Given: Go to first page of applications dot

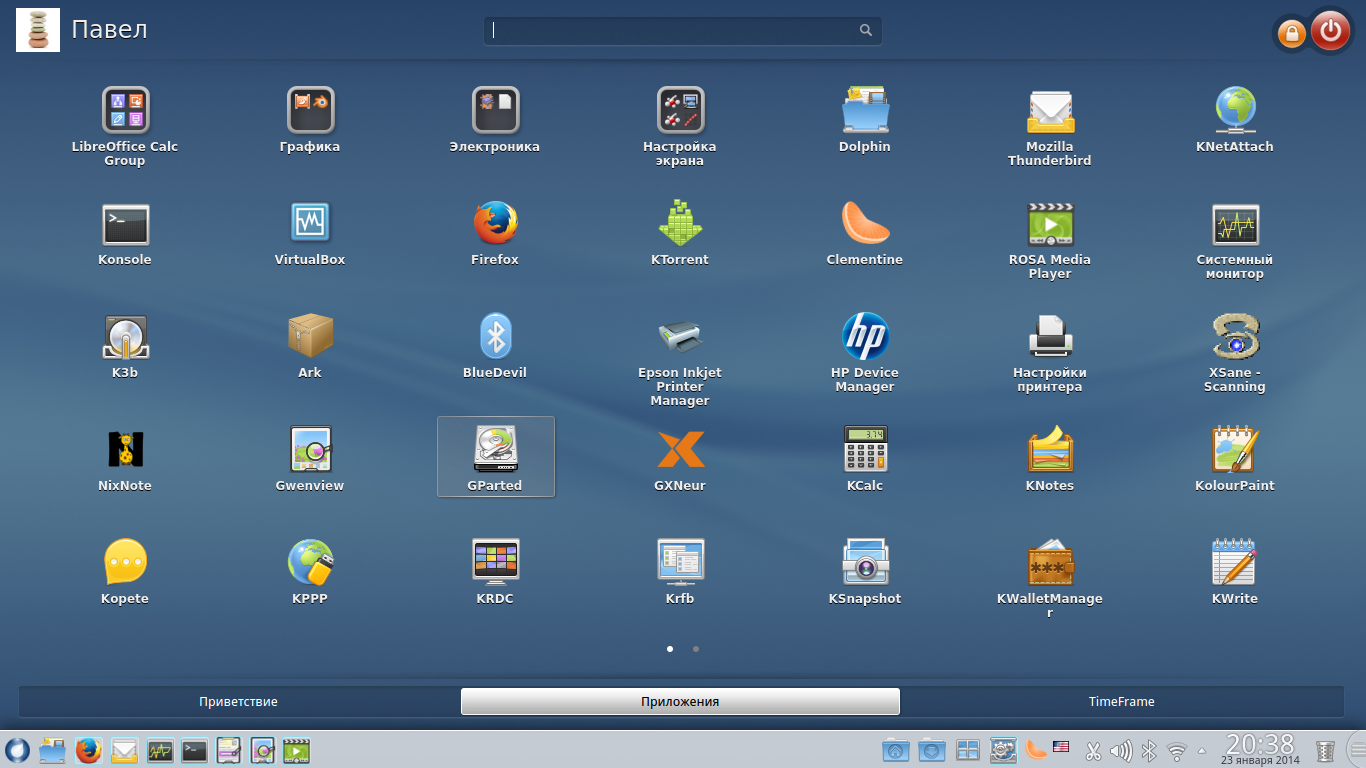Looking at the screenshot, I should point(670,649).
